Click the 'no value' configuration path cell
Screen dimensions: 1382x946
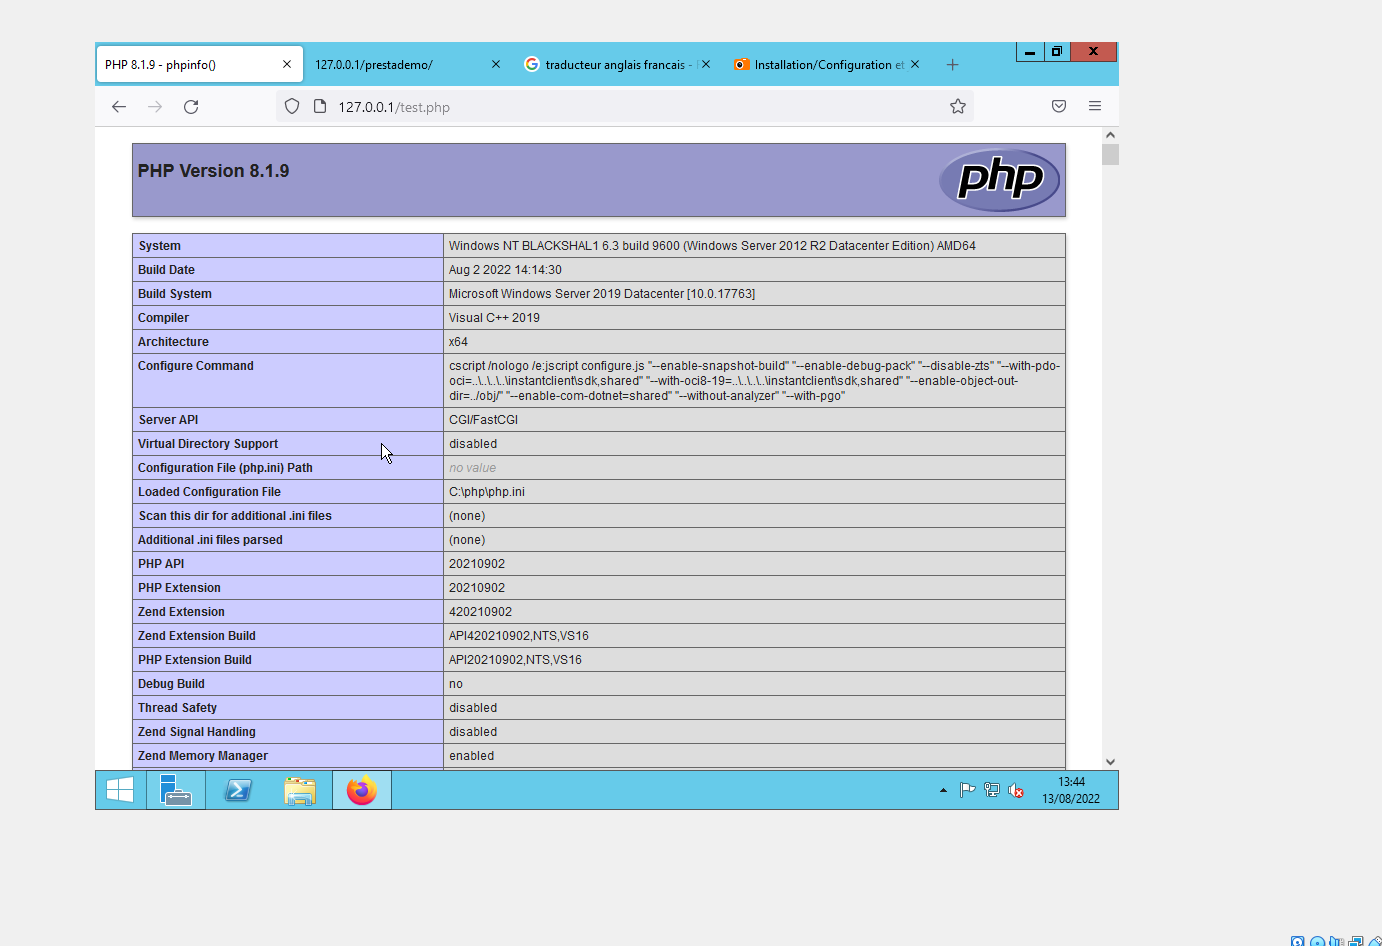pyautogui.click(x=754, y=468)
